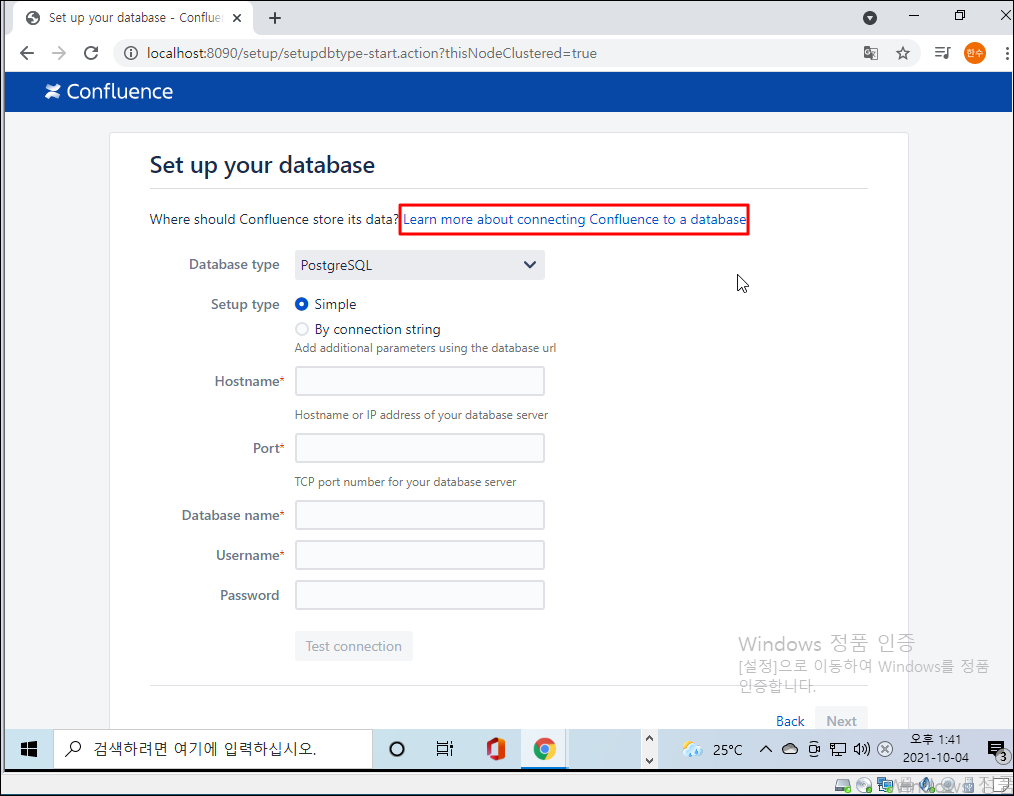Open the Database type dropdown
The image size is (1014, 796).
tap(420, 265)
